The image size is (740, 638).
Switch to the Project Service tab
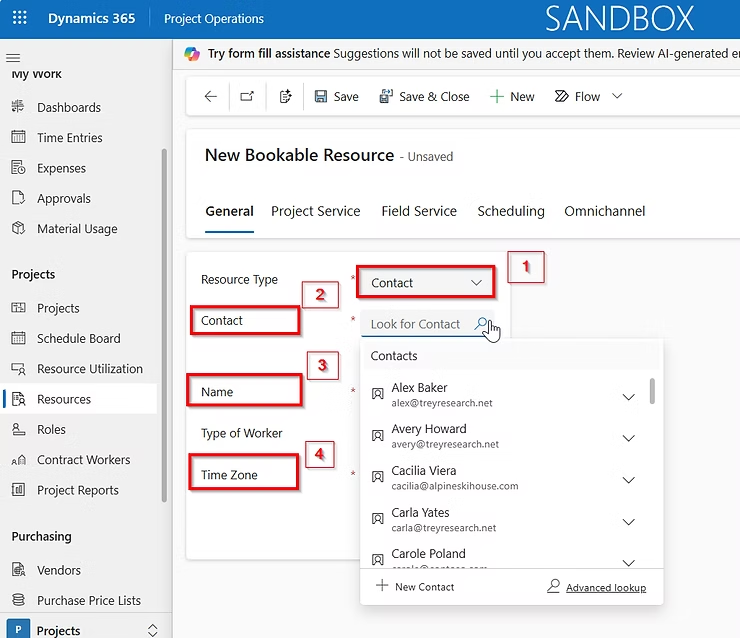point(315,211)
